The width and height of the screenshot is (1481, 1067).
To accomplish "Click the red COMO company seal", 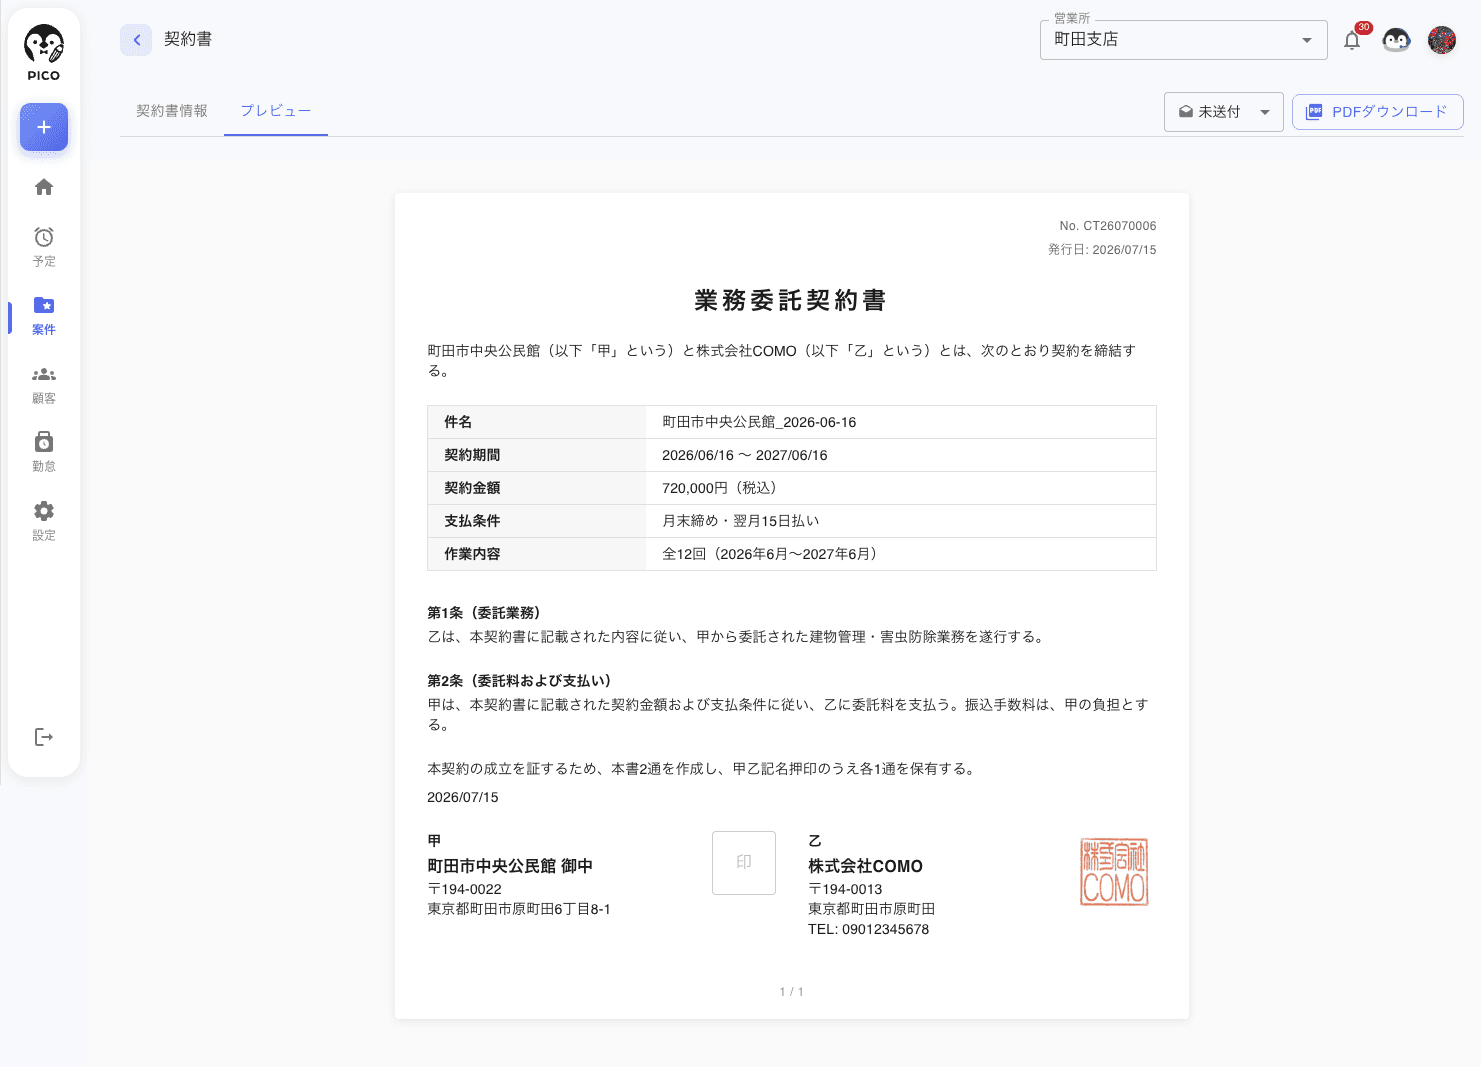I will click(1114, 872).
